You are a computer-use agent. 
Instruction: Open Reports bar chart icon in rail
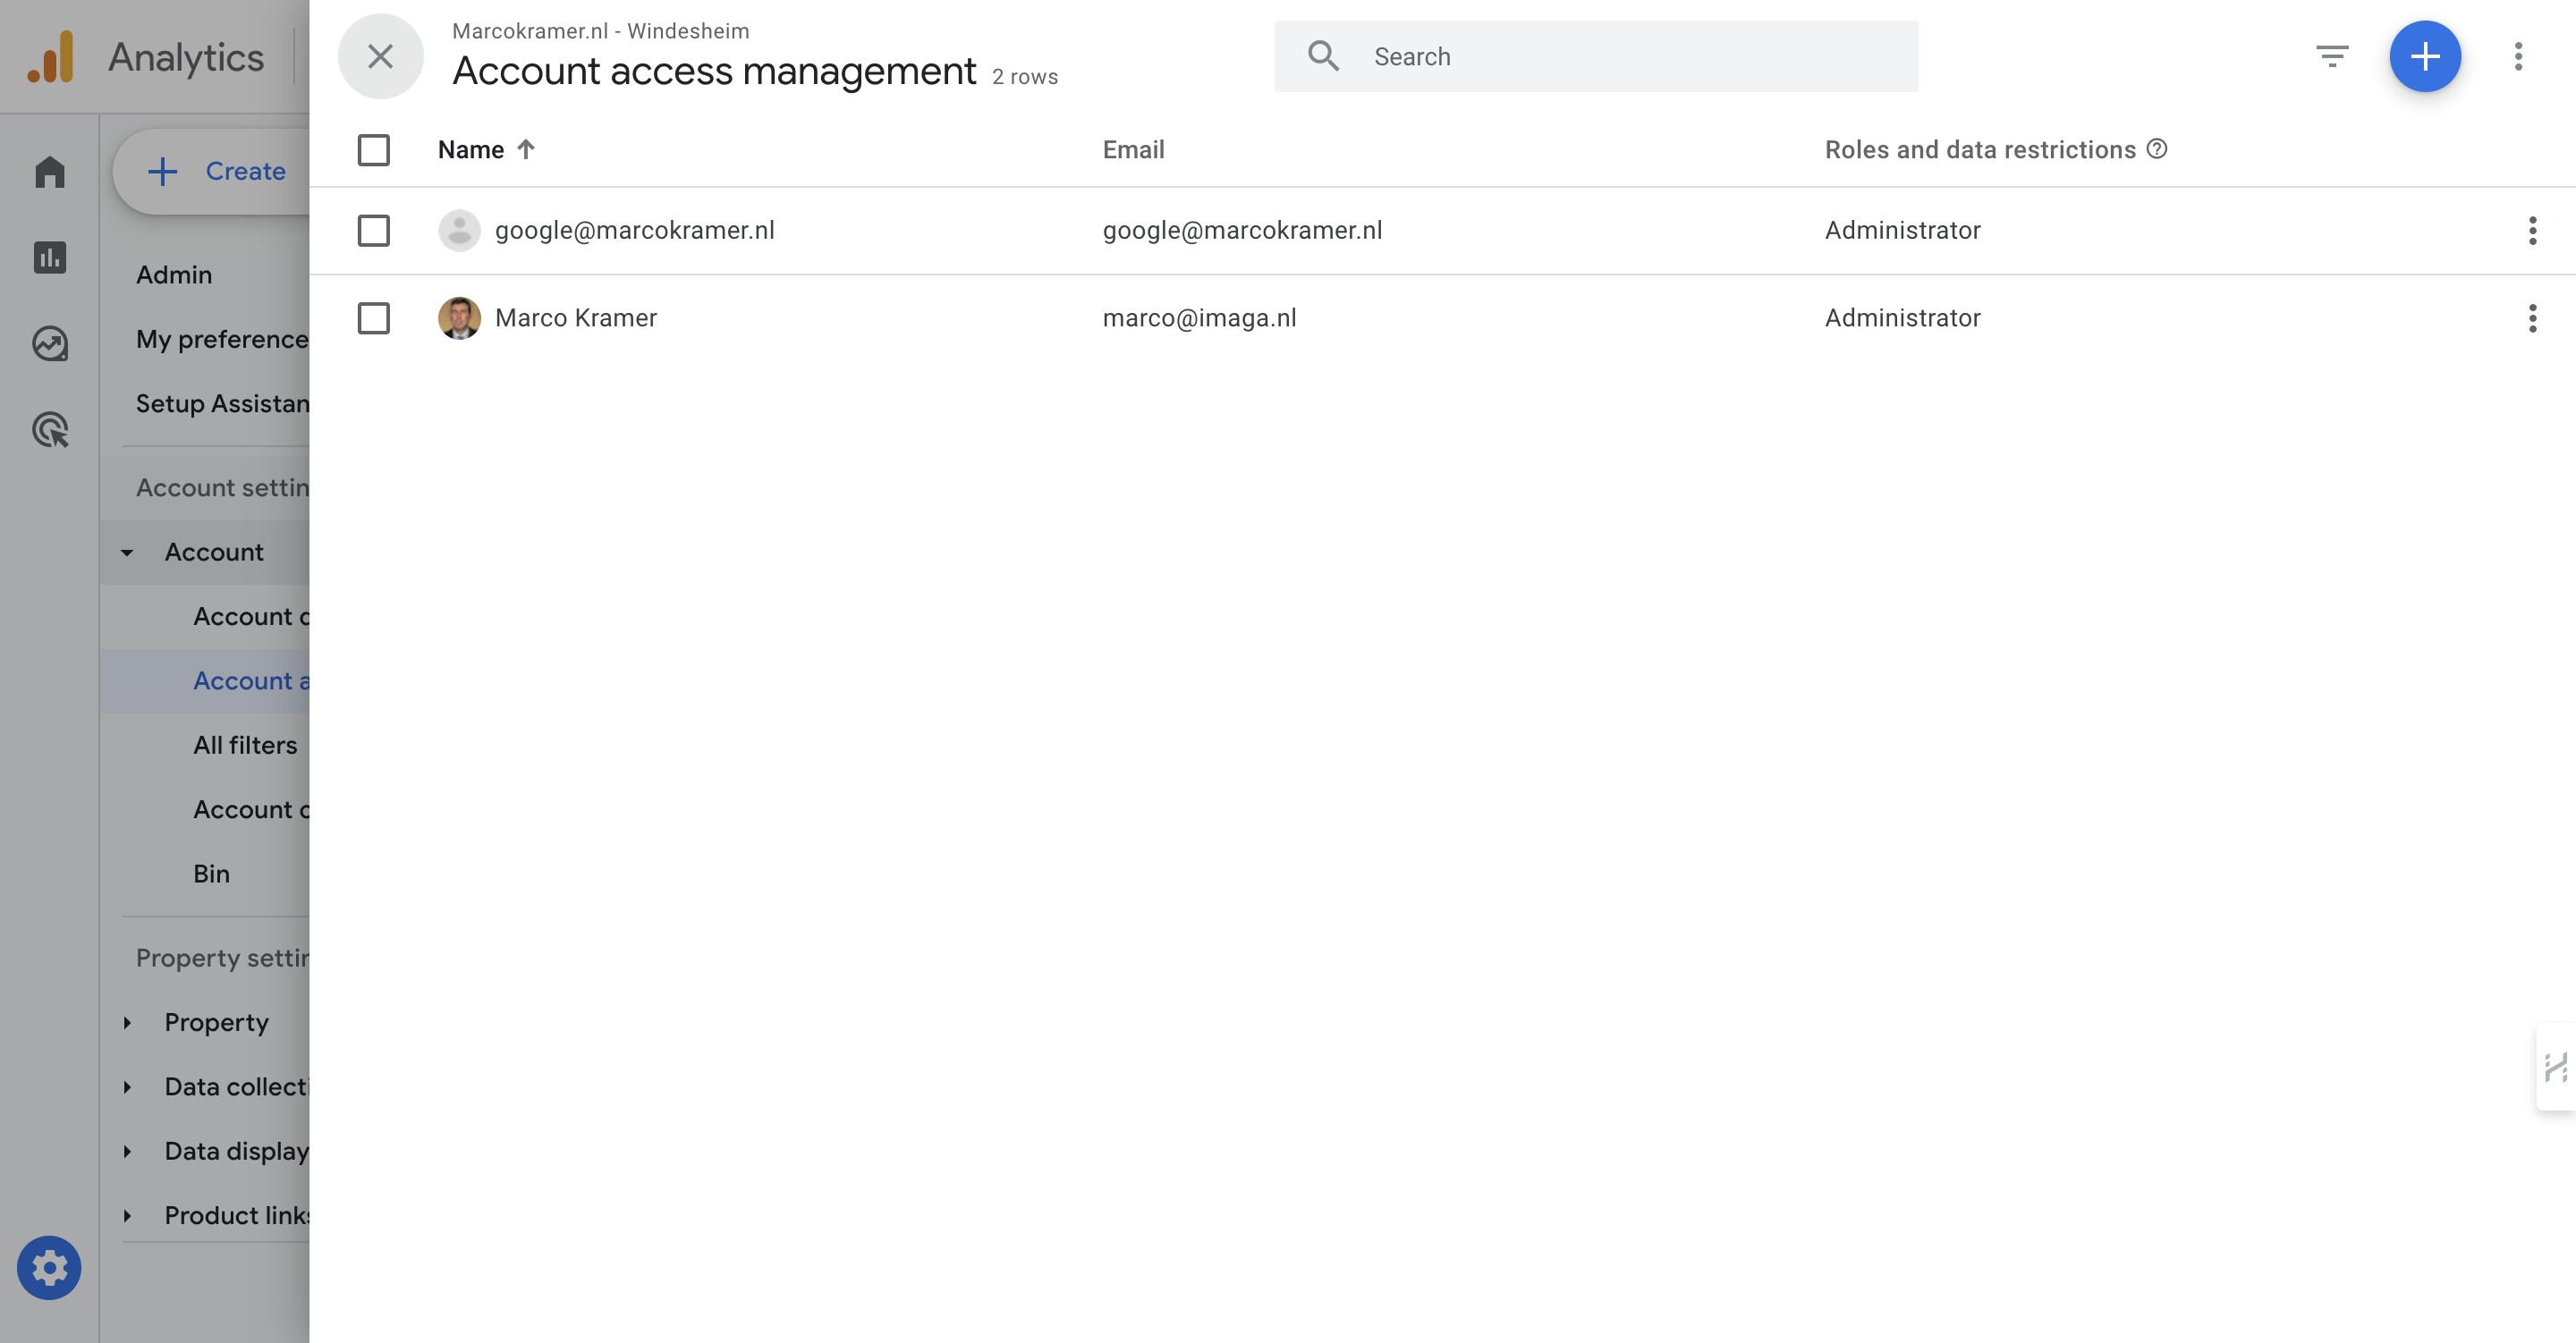[49, 258]
